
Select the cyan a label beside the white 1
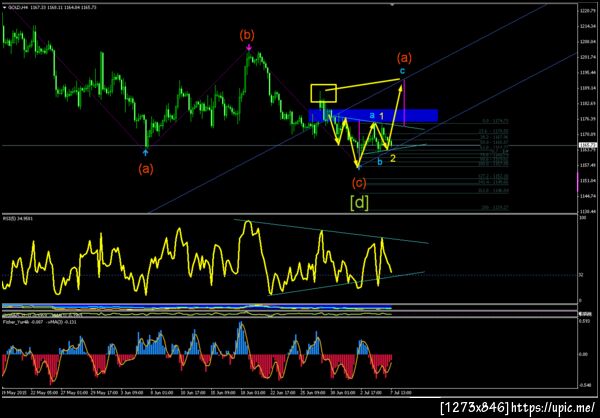(372, 115)
